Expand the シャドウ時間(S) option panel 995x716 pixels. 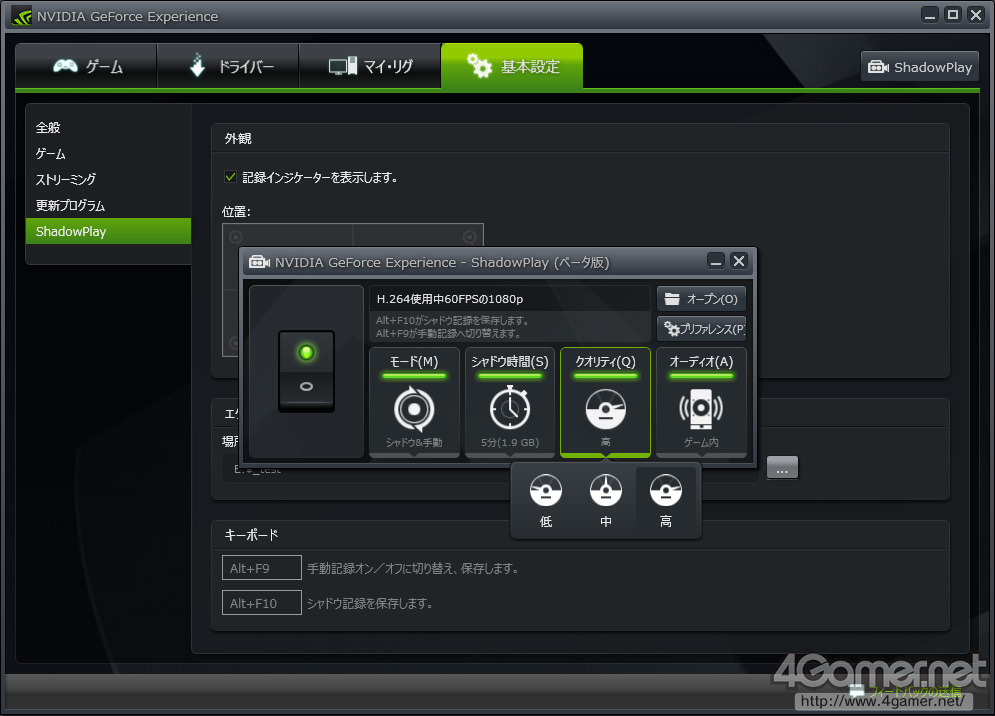[x=510, y=402]
